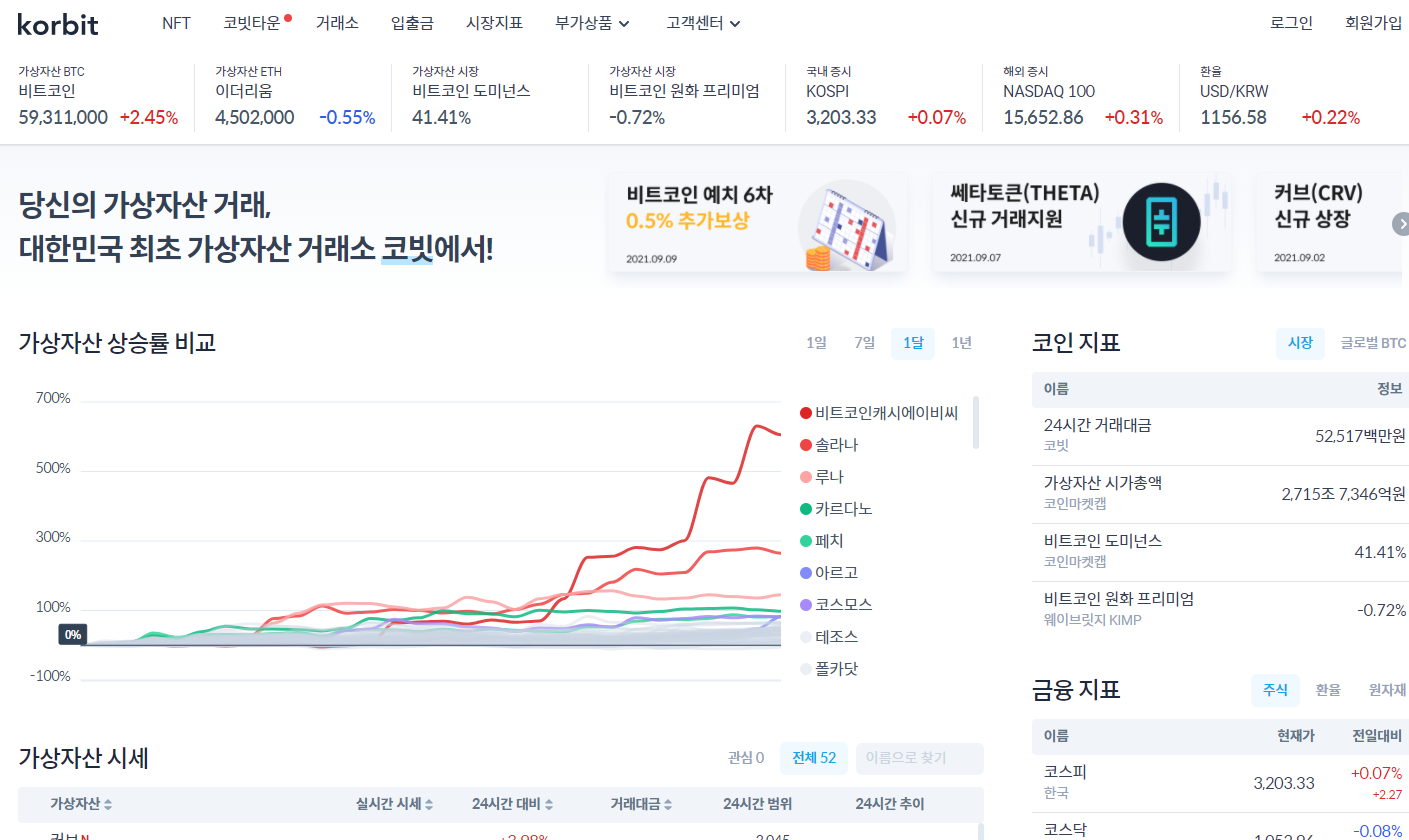Expand the 고객센터 dropdown menu
This screenshot has height=840, width=1409.
[703, 23]
